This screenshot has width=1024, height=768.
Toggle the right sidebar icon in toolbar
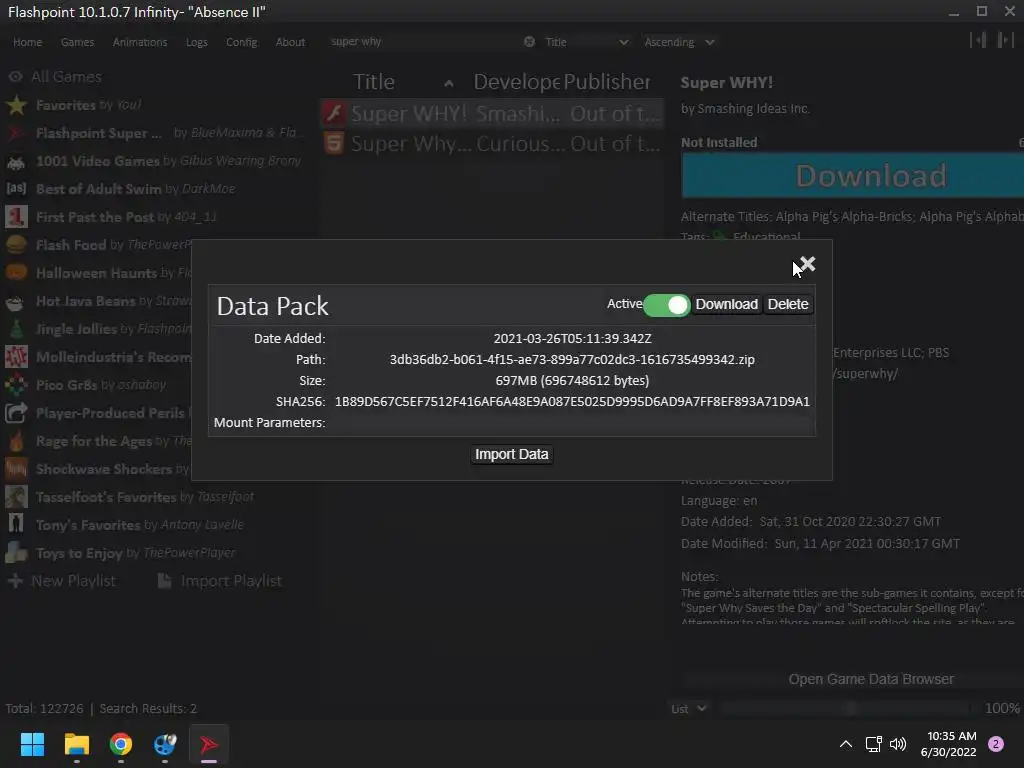pyautogui.click(x=1005, y=40)
